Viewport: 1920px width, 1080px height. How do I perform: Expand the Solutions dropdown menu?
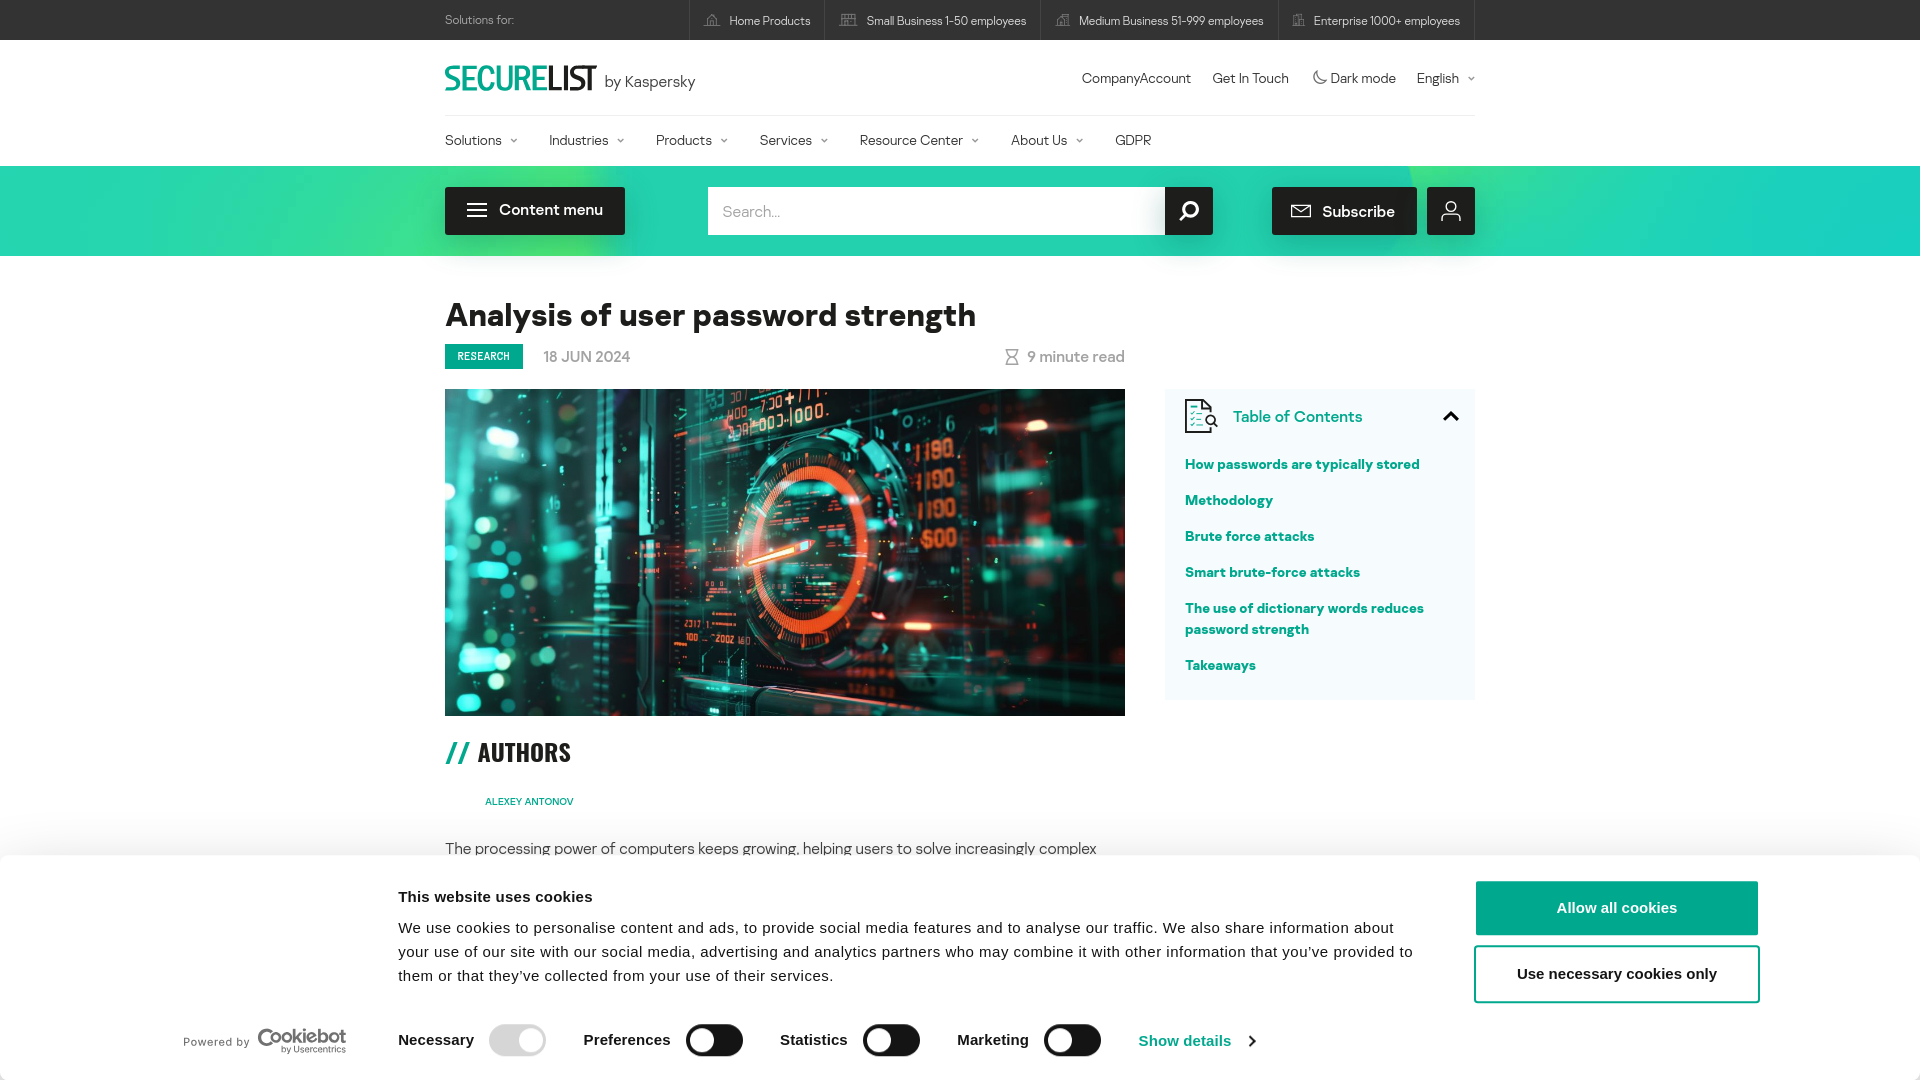click(x=480, y=140)
